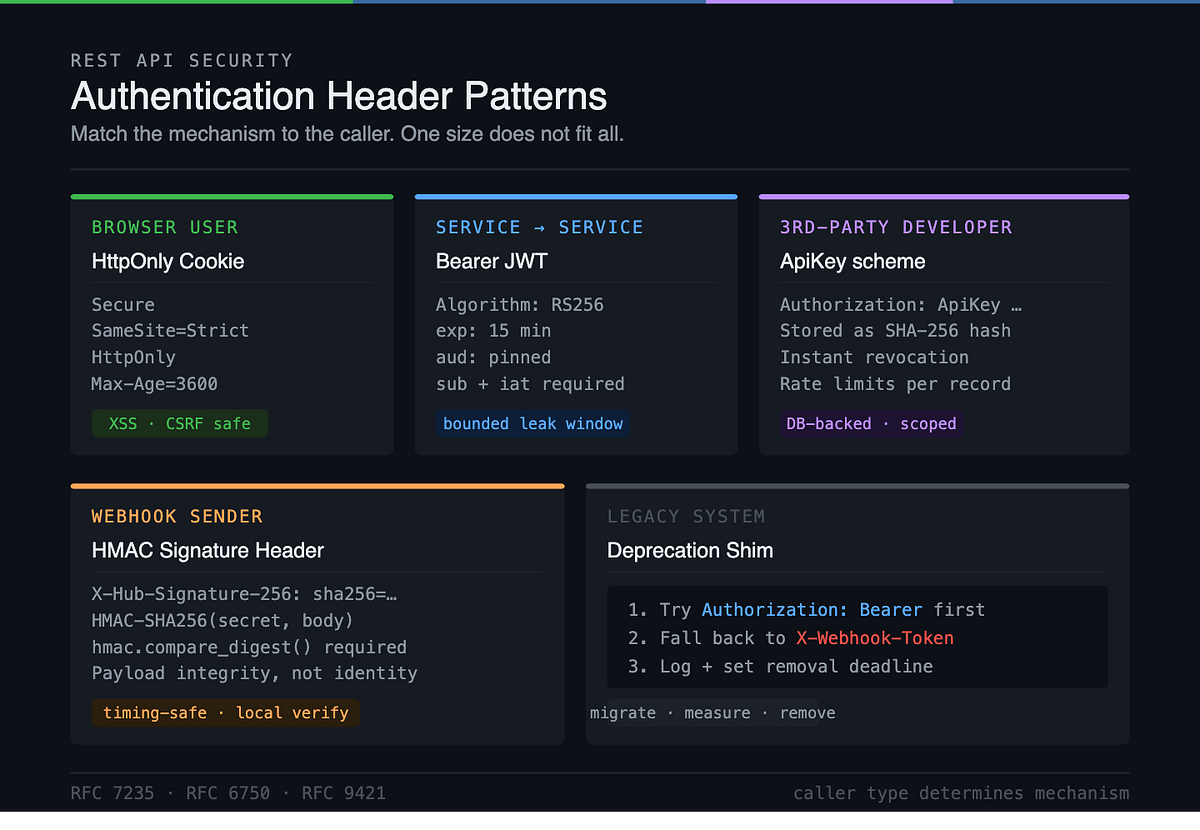Click the 'X-Hub-Signature-256: sha256=…' line
The height and width of the screenshot is (830, 1200).
[x=245, y=594]
